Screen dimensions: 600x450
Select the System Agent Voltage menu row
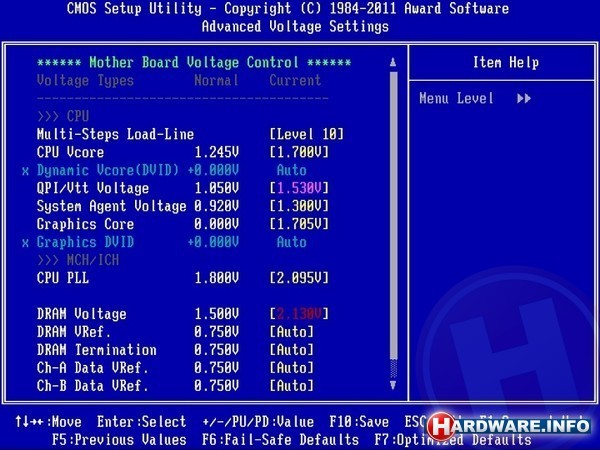pyautogui.click(x=112, y=206)
